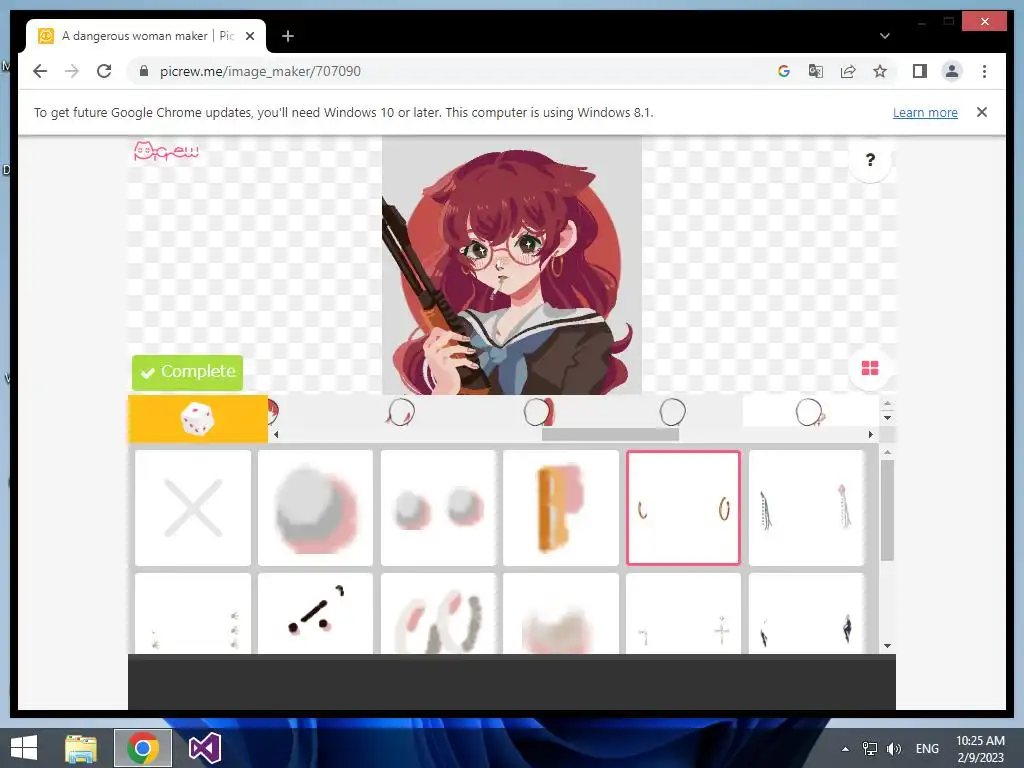Click the ENG language indicator
1024x768 pixels.
pyautogui.click(x=927, y=749)
